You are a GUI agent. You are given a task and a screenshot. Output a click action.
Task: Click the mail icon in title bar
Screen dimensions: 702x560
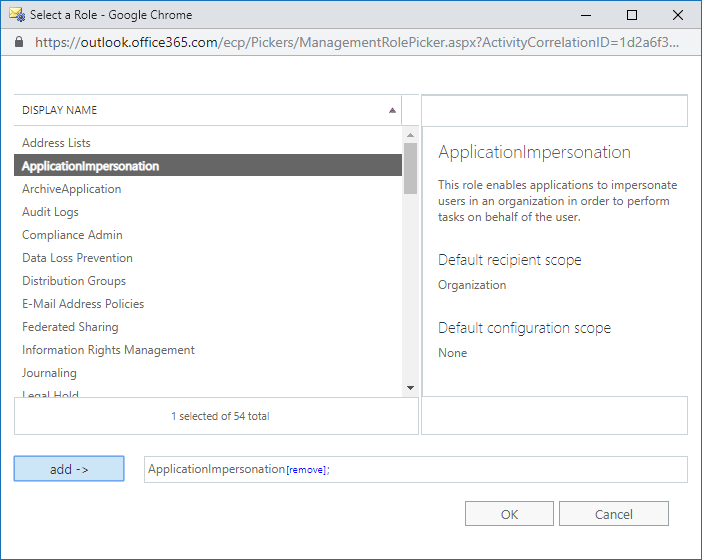(17, 15)
